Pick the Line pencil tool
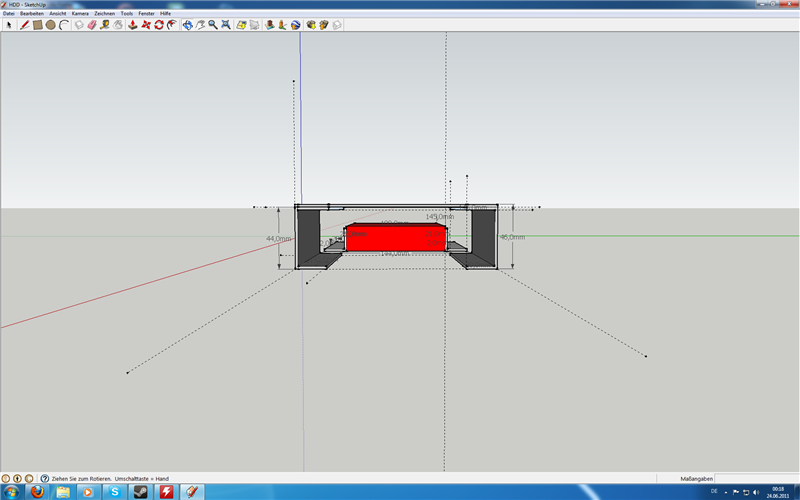Viewport: 800px width, 500px height. (x=24, y=25)
